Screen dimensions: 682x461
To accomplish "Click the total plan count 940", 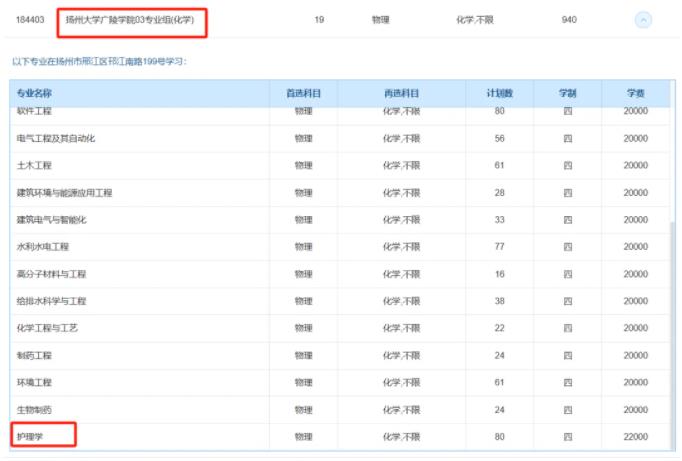I will pyautogui.click(x=569, y=20).
